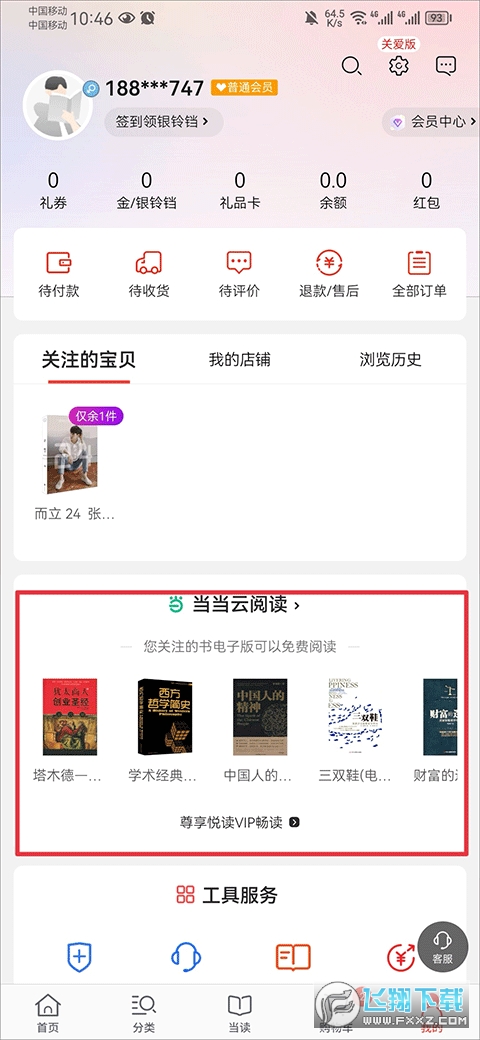Open settings gear icon
This screenshot has height=1040, width=480.
point(399,66)
